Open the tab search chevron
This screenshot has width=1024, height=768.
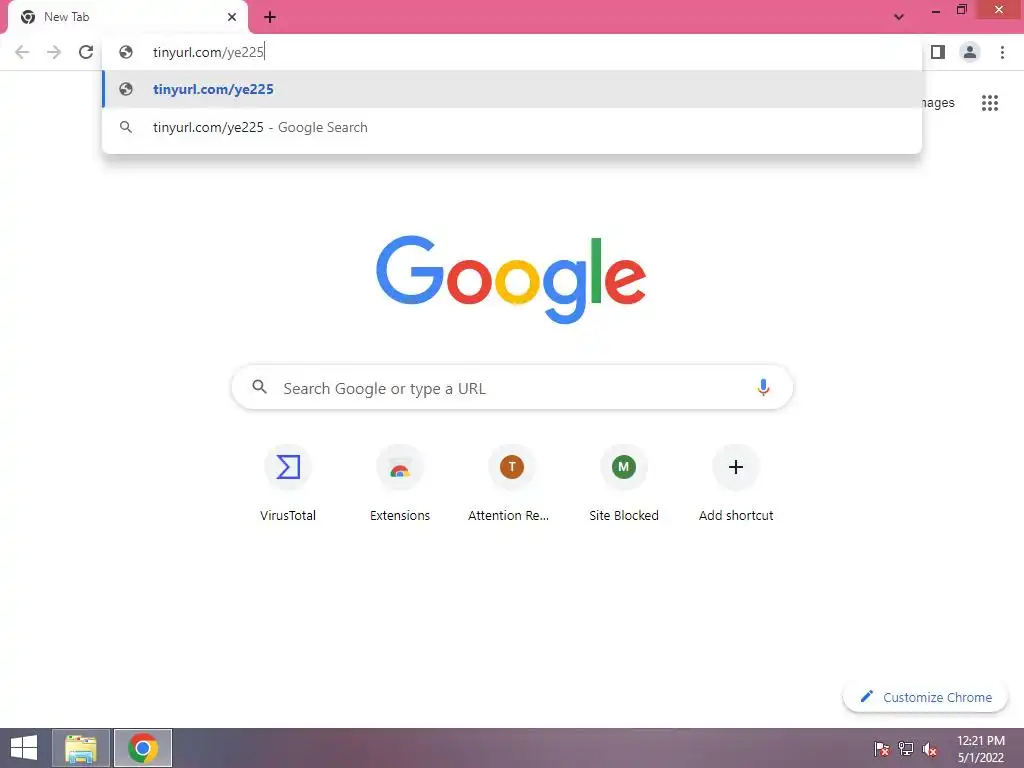point(899,17)
